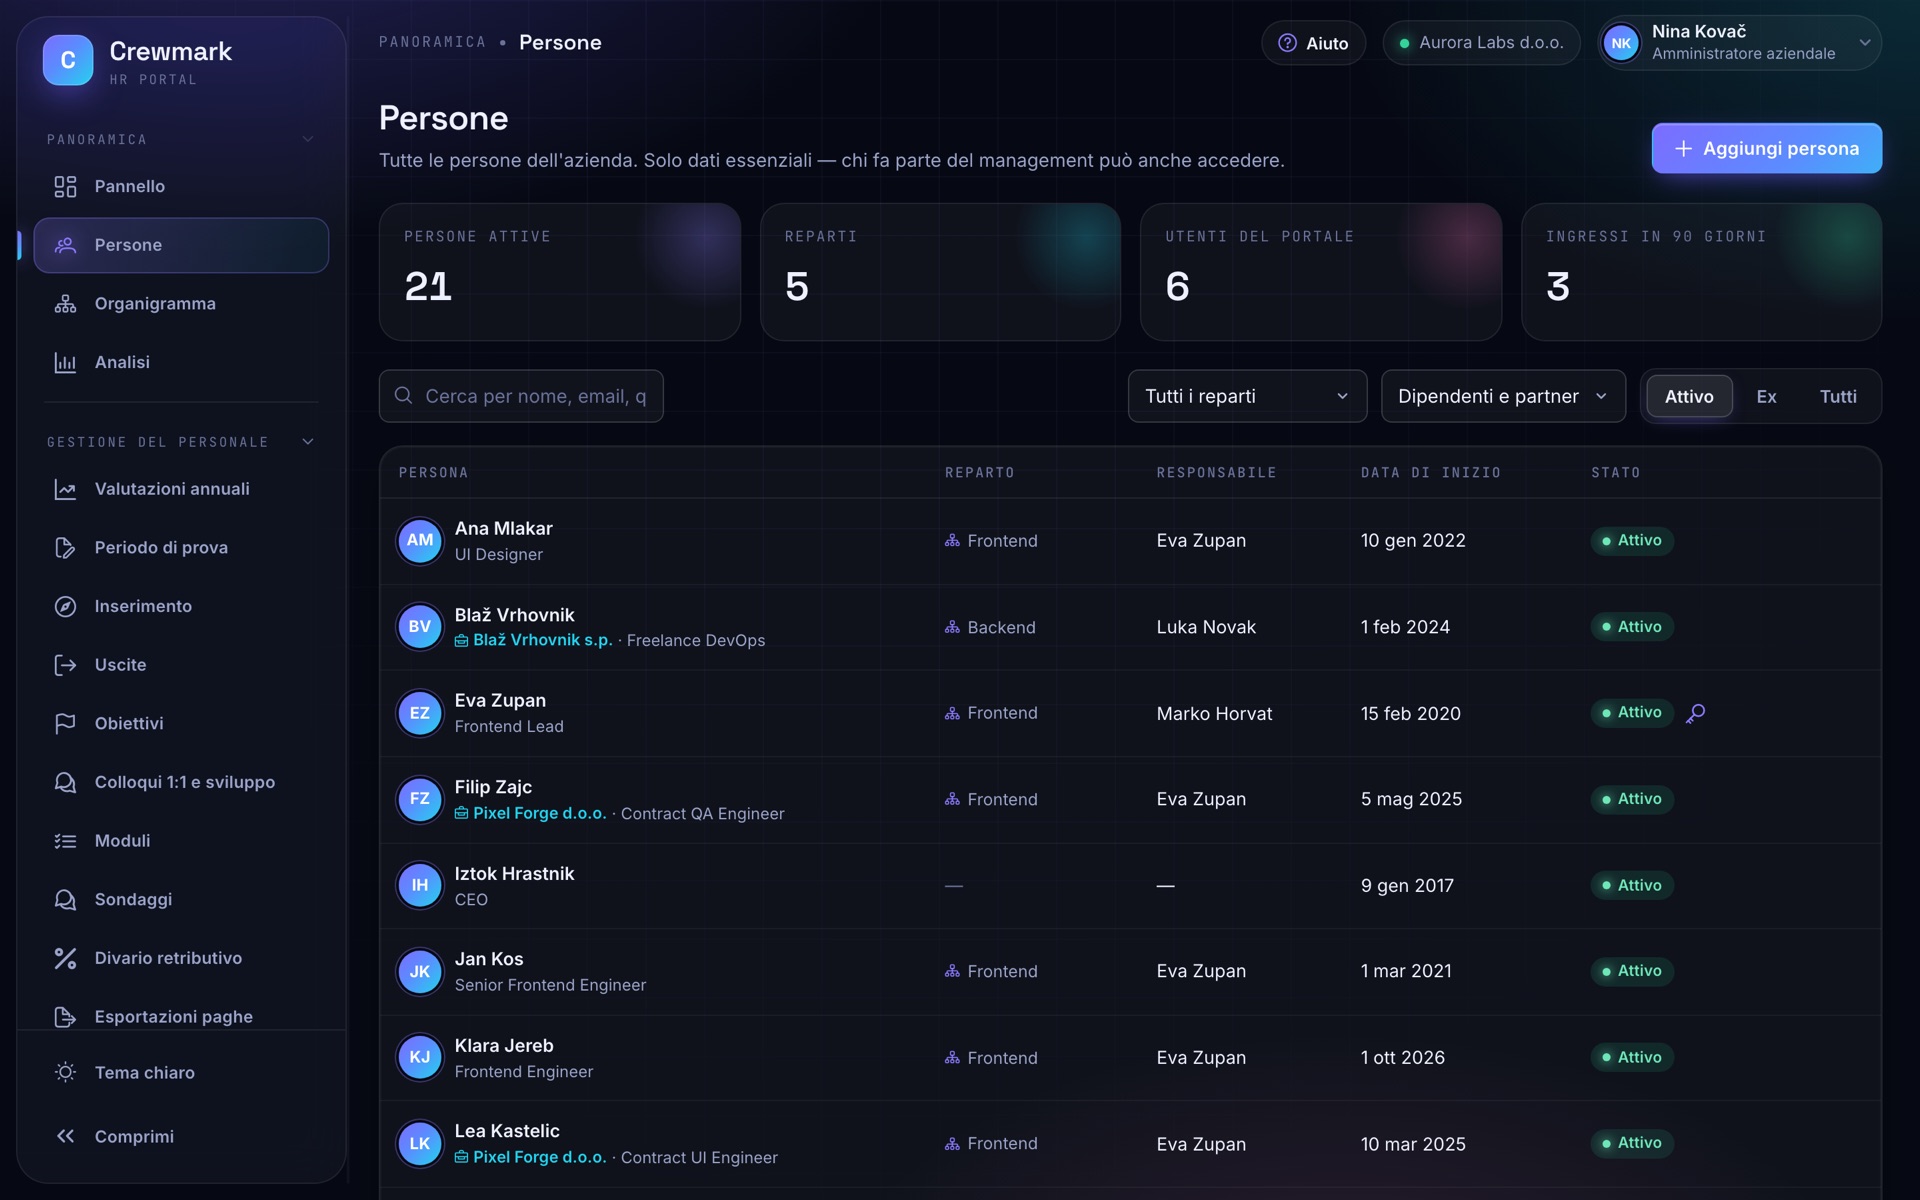Click the Ana Mlakar AM avatar
Image resolution: width=1920 pixels, height=1200 pixels.
(420, 541)
